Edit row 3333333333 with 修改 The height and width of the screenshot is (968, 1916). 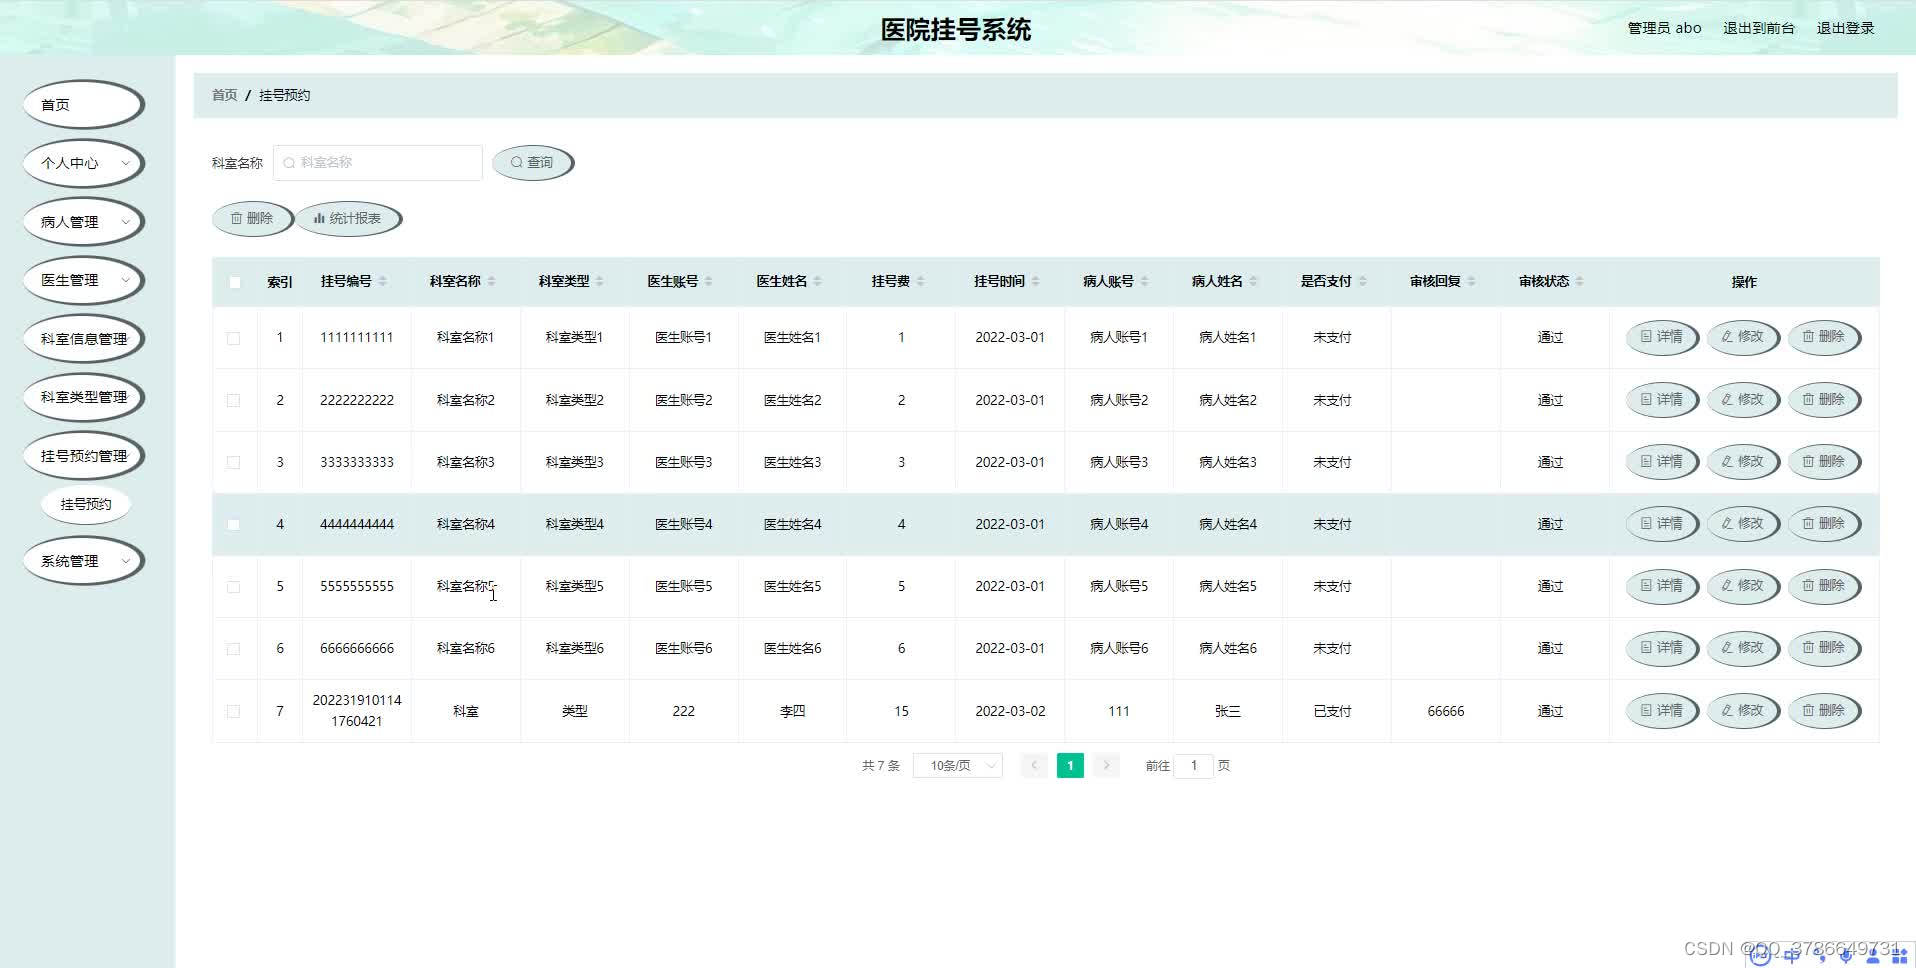point(1743,462)
